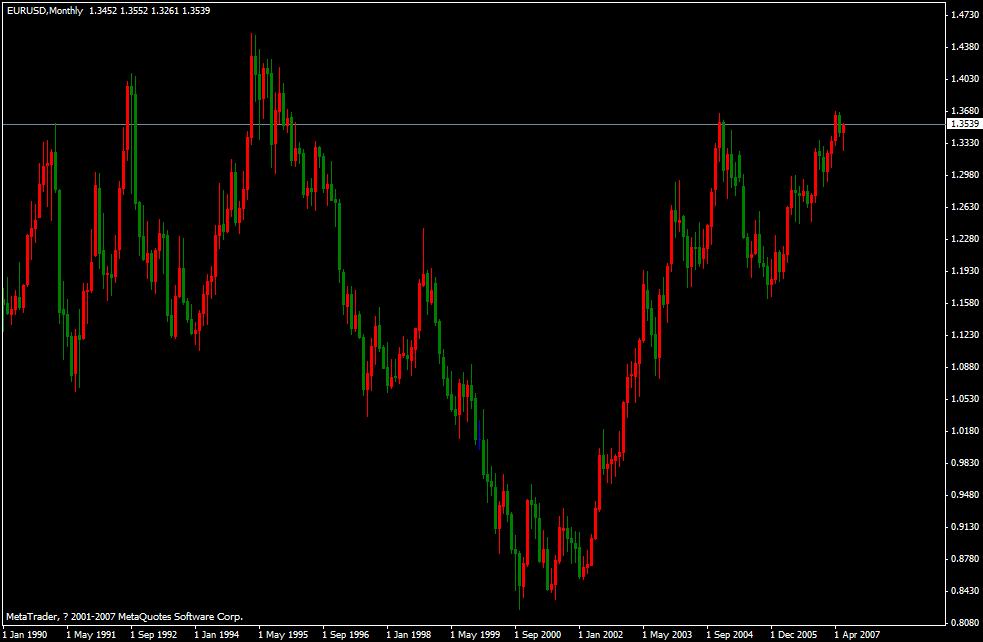Click the 1 Sep 1992 date label
Viewport: 983px width, 642px height.
pyautogui.click(x=152, y=634)
